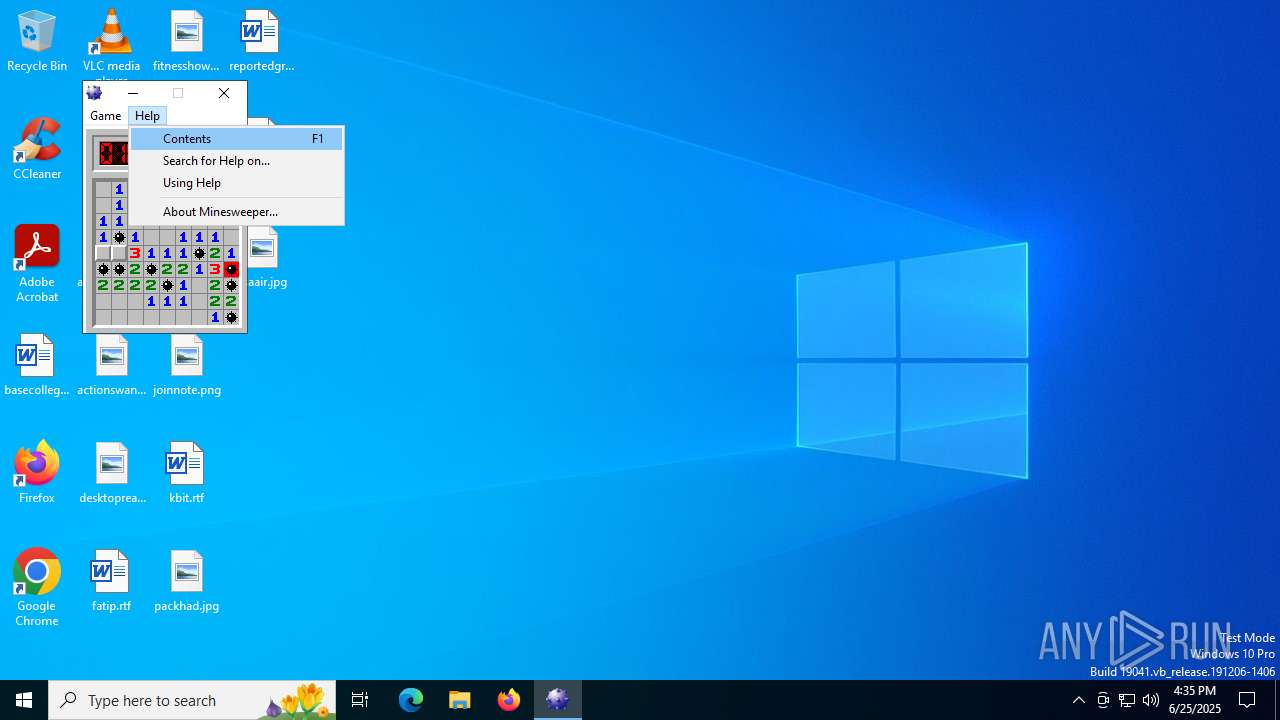Open File Explorer from the taskbar
Viewport: 1280px width, 720px height.
460,700
